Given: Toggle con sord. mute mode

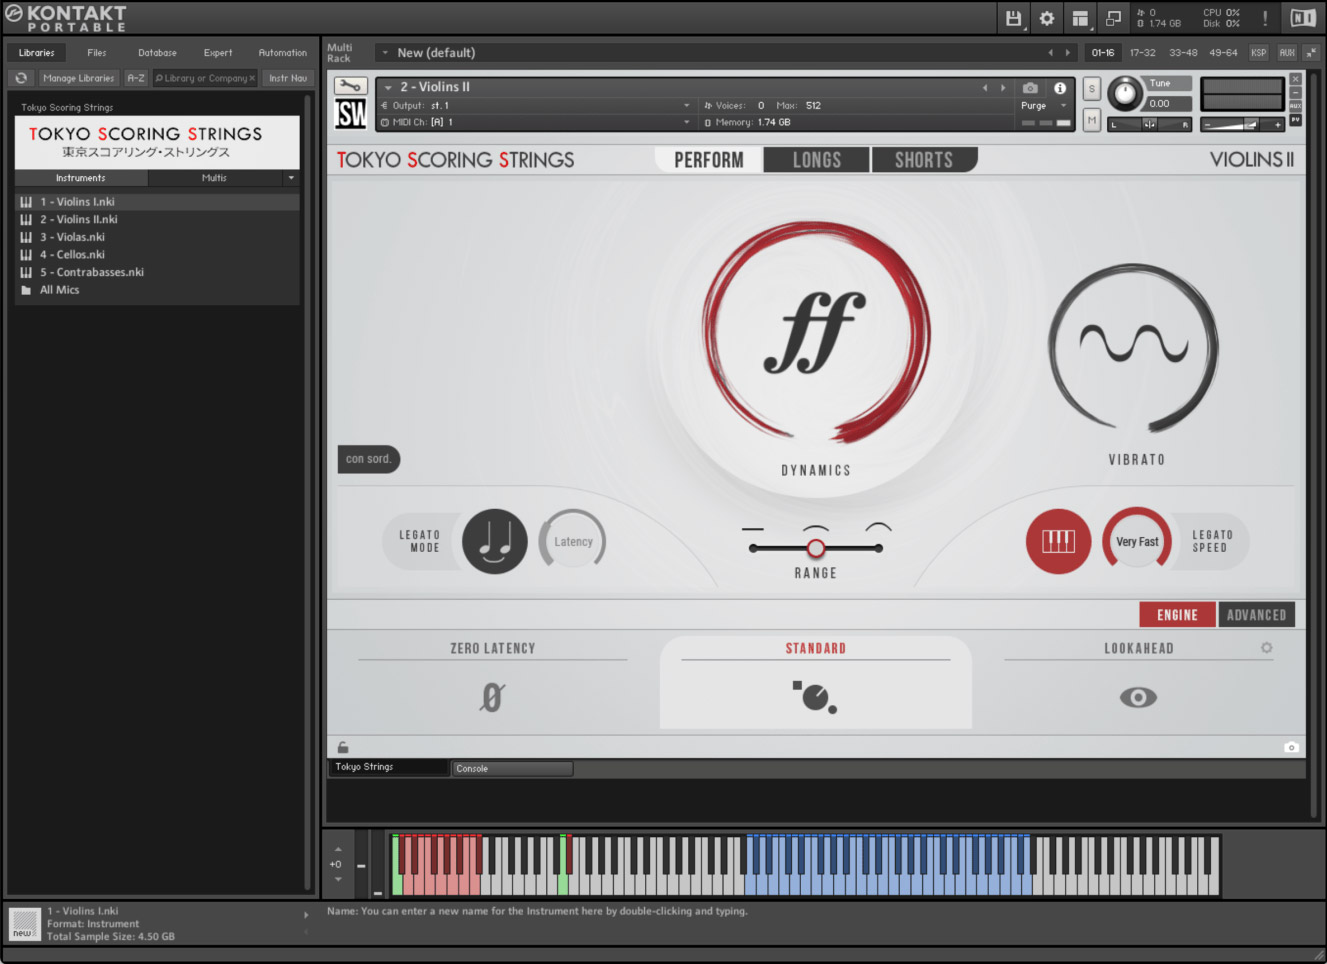Looking at the screenshot, I should click(368, 459).
